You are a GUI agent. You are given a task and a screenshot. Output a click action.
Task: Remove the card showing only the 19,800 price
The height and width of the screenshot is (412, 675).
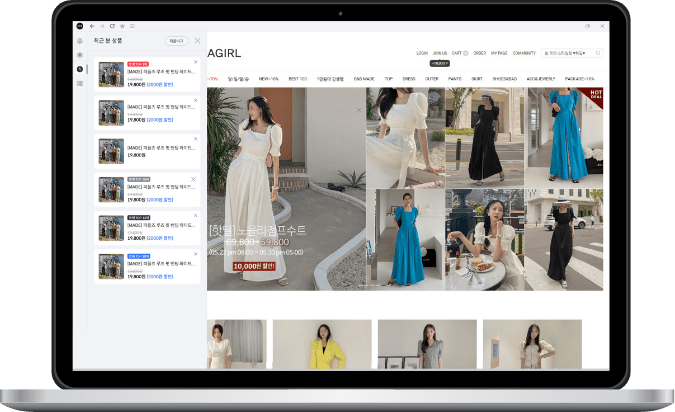point(195,139)
